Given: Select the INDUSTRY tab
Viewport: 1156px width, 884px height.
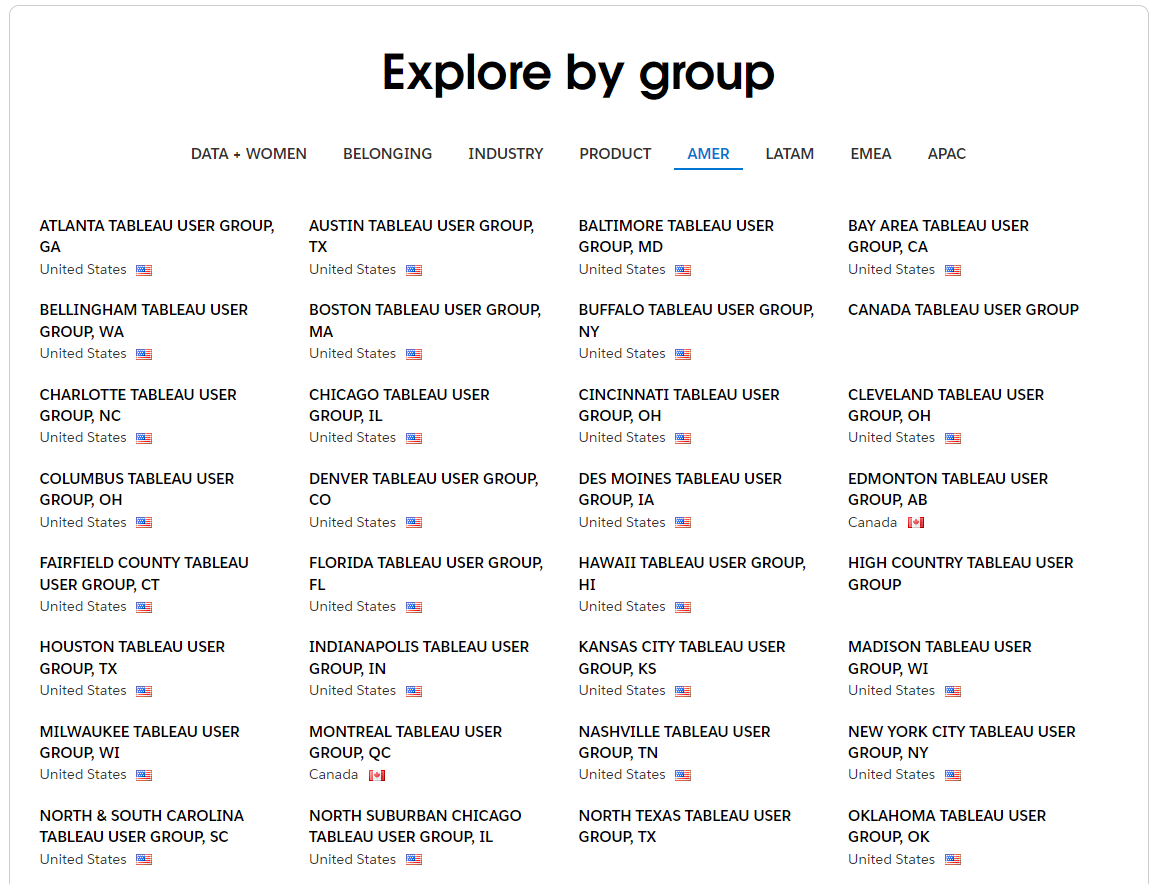Looking at the screenshot, I should (505, 154).
